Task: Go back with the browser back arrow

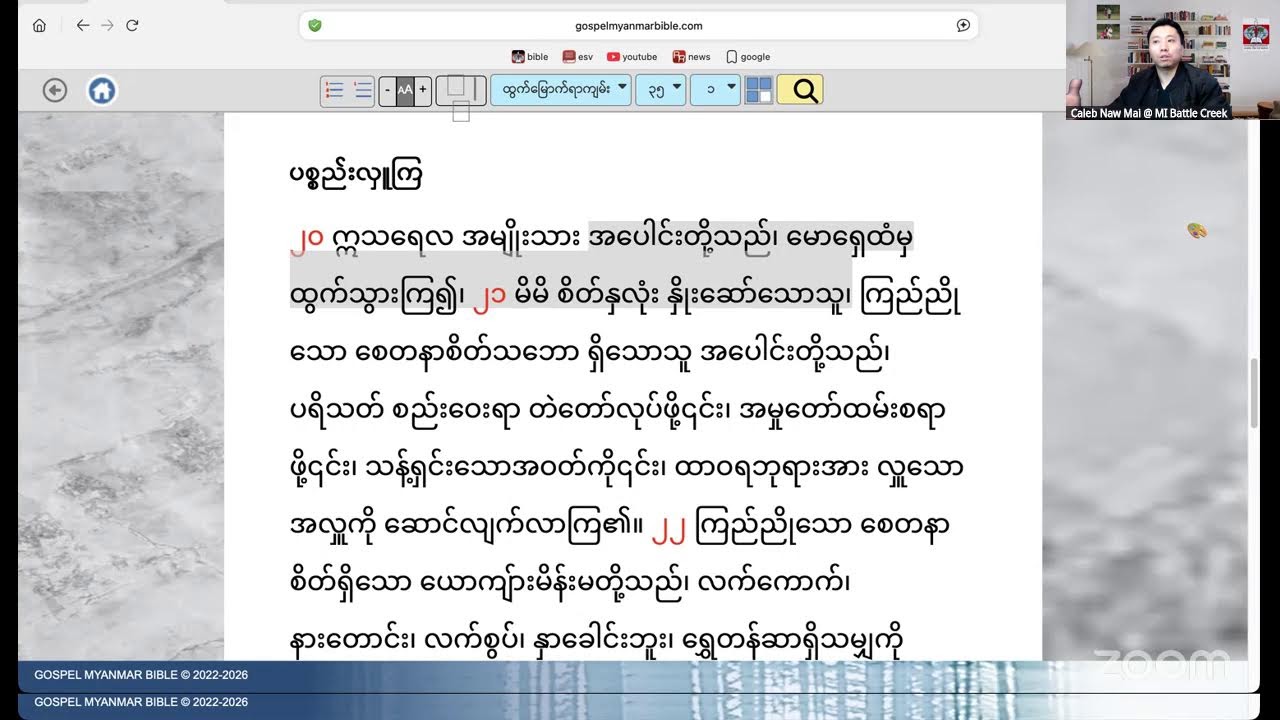Action: (x=83, y=25)
